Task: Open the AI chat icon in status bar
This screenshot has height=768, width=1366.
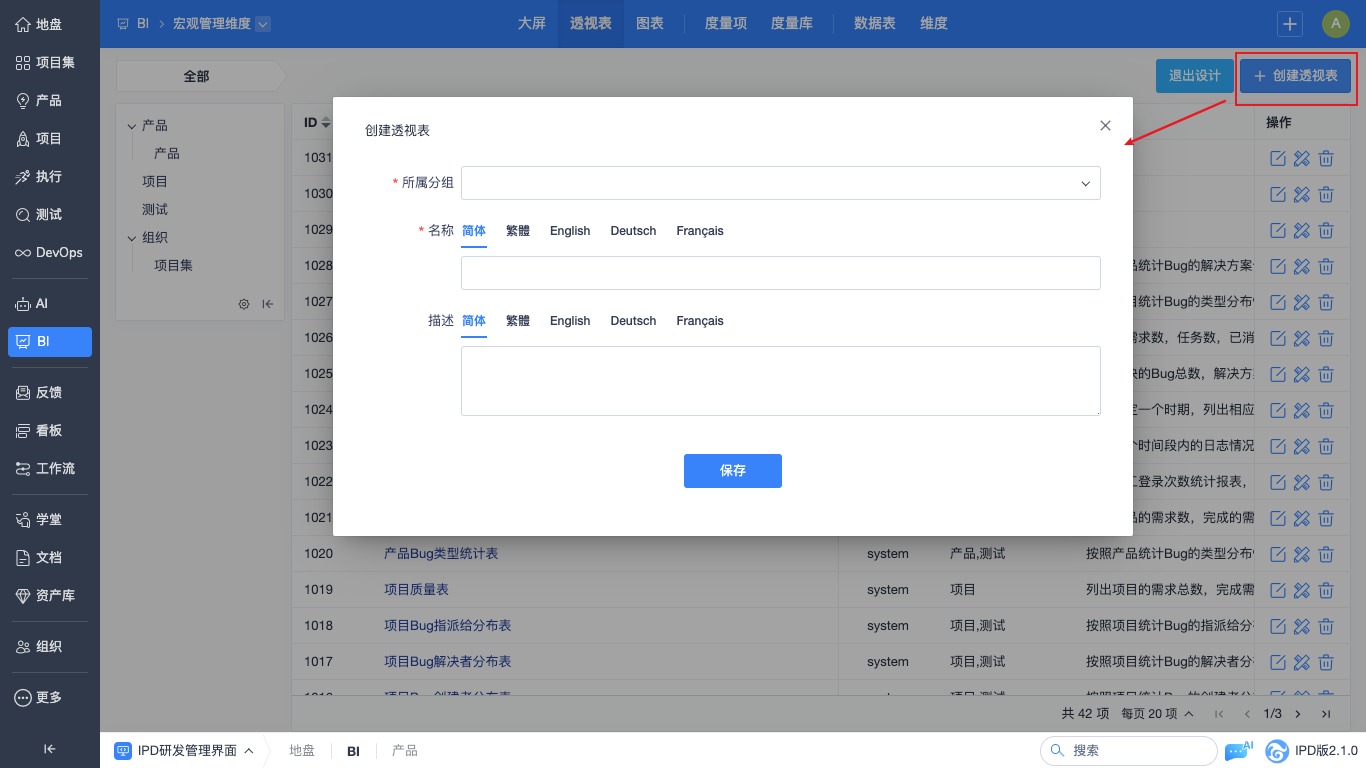Action: click(1237, 750)
